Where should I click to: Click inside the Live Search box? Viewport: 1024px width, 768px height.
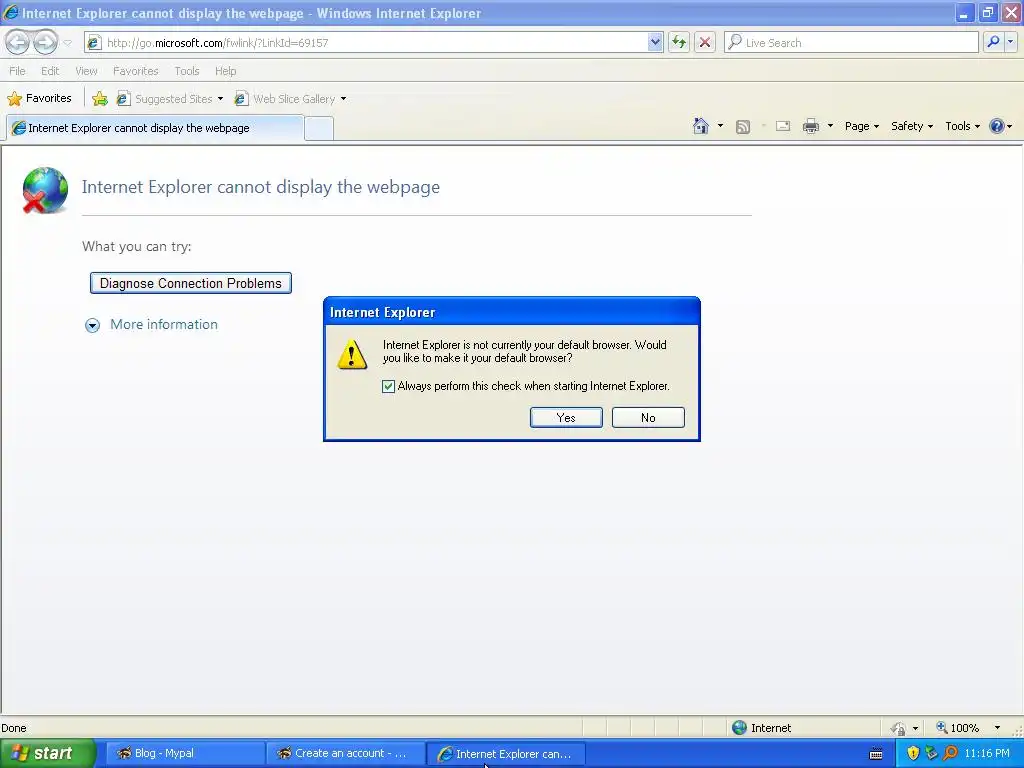(x=851, y=42)
